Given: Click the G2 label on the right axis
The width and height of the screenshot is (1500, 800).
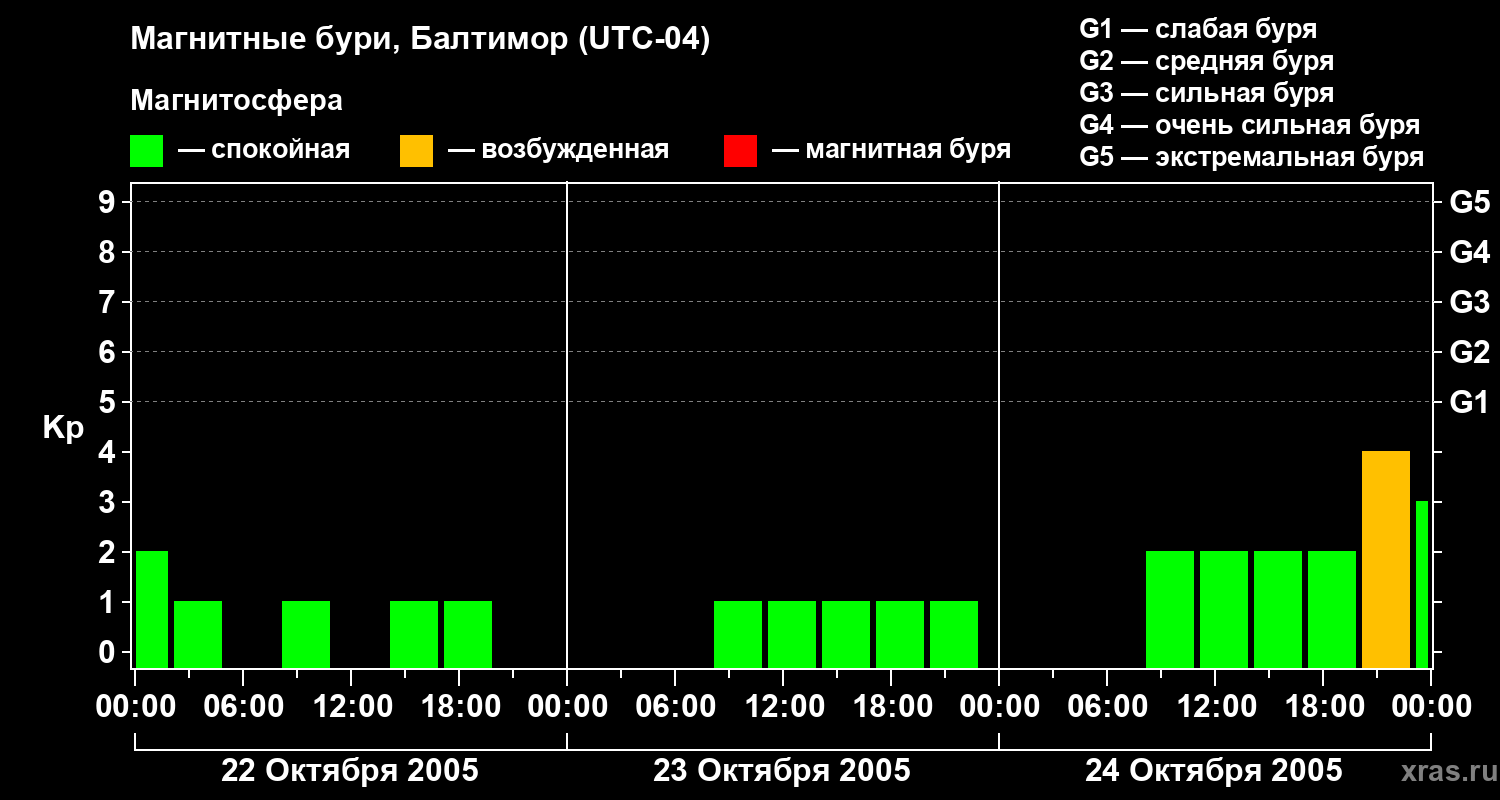Looking at the screenshot, I should click(1469, 352).
